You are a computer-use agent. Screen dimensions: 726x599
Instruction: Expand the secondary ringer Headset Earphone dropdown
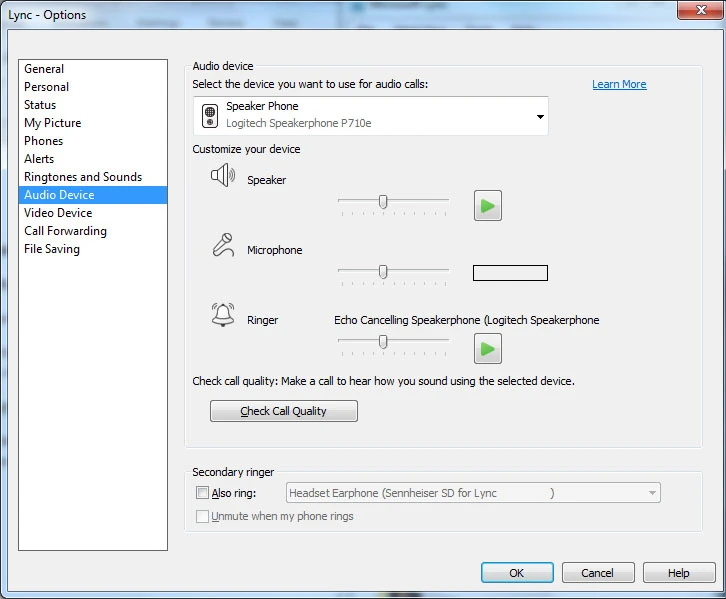652,493
